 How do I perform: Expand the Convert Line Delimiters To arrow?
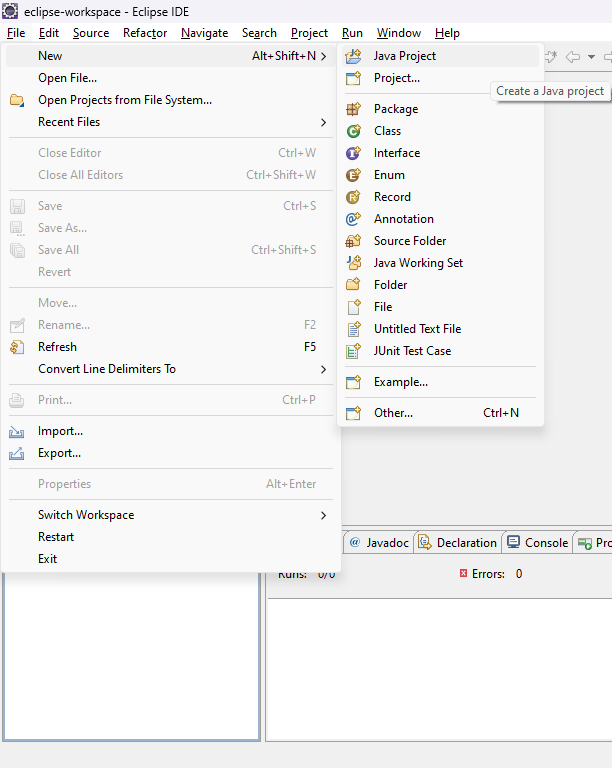click(x=323, y=369)
